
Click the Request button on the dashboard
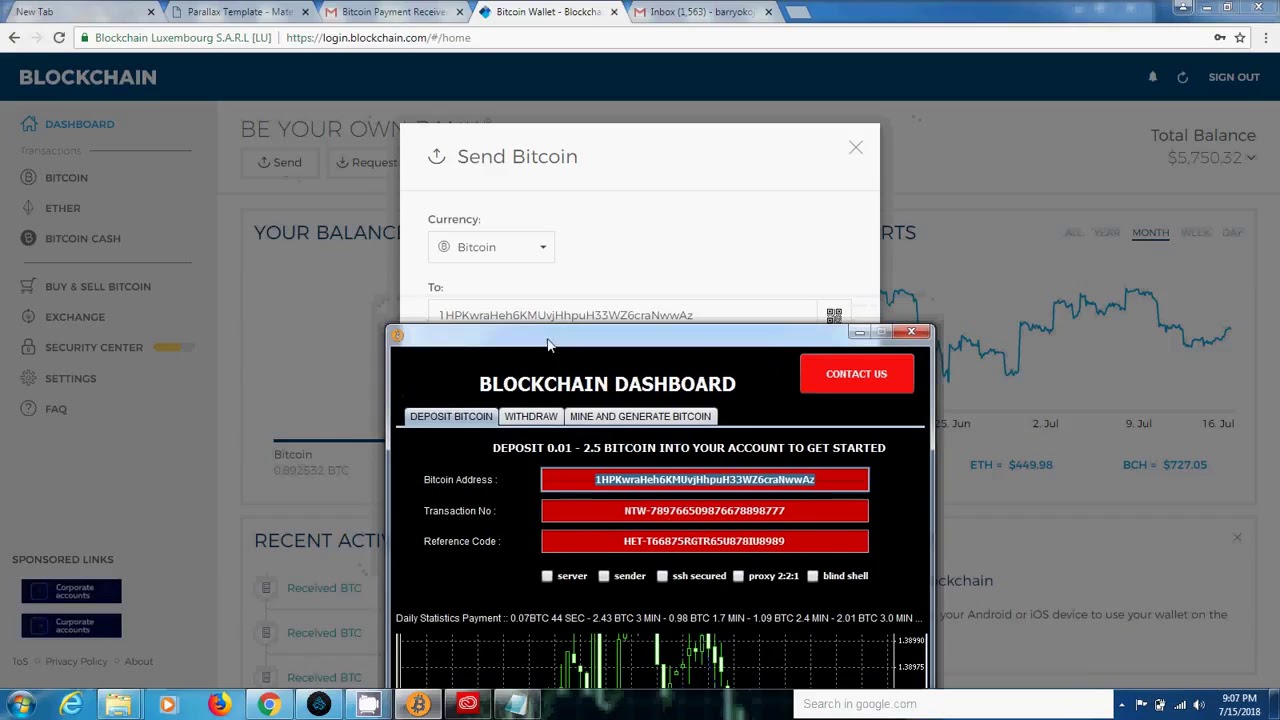coord(367,162)
